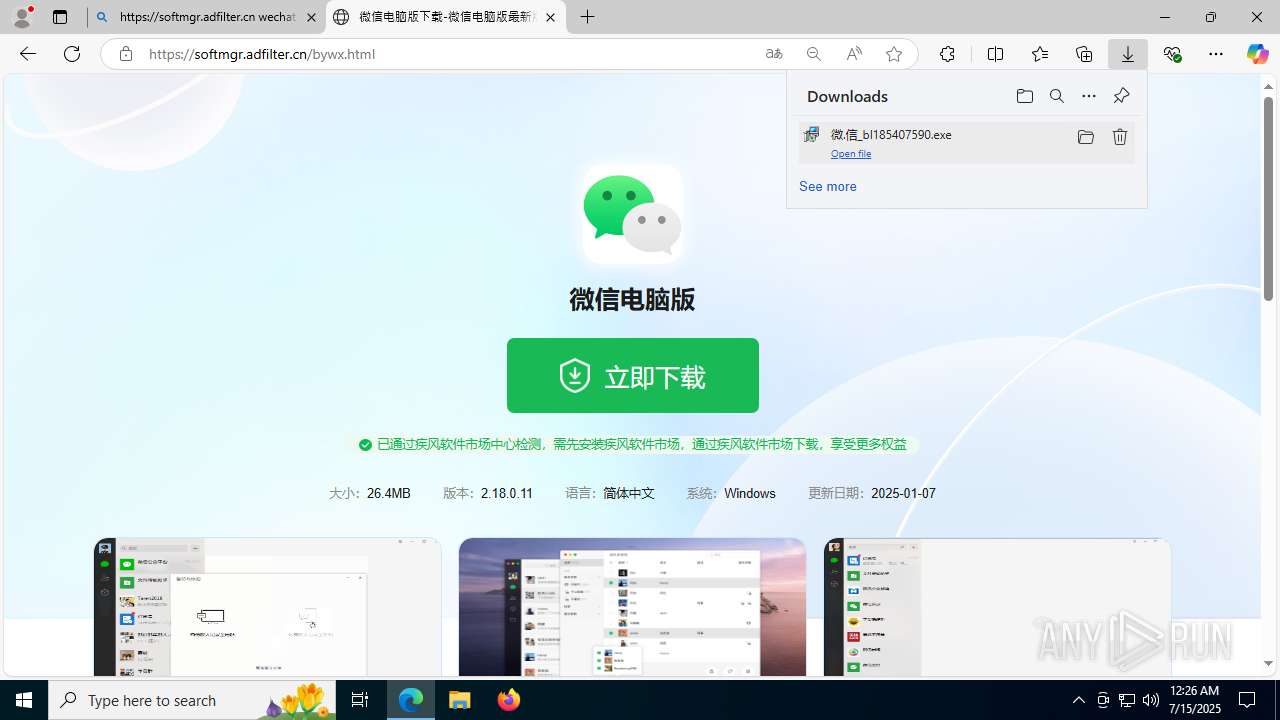The width and height of the screenshot is (1280, 720).
Task: Add this page to favorites star
Action: click(894, 54)
